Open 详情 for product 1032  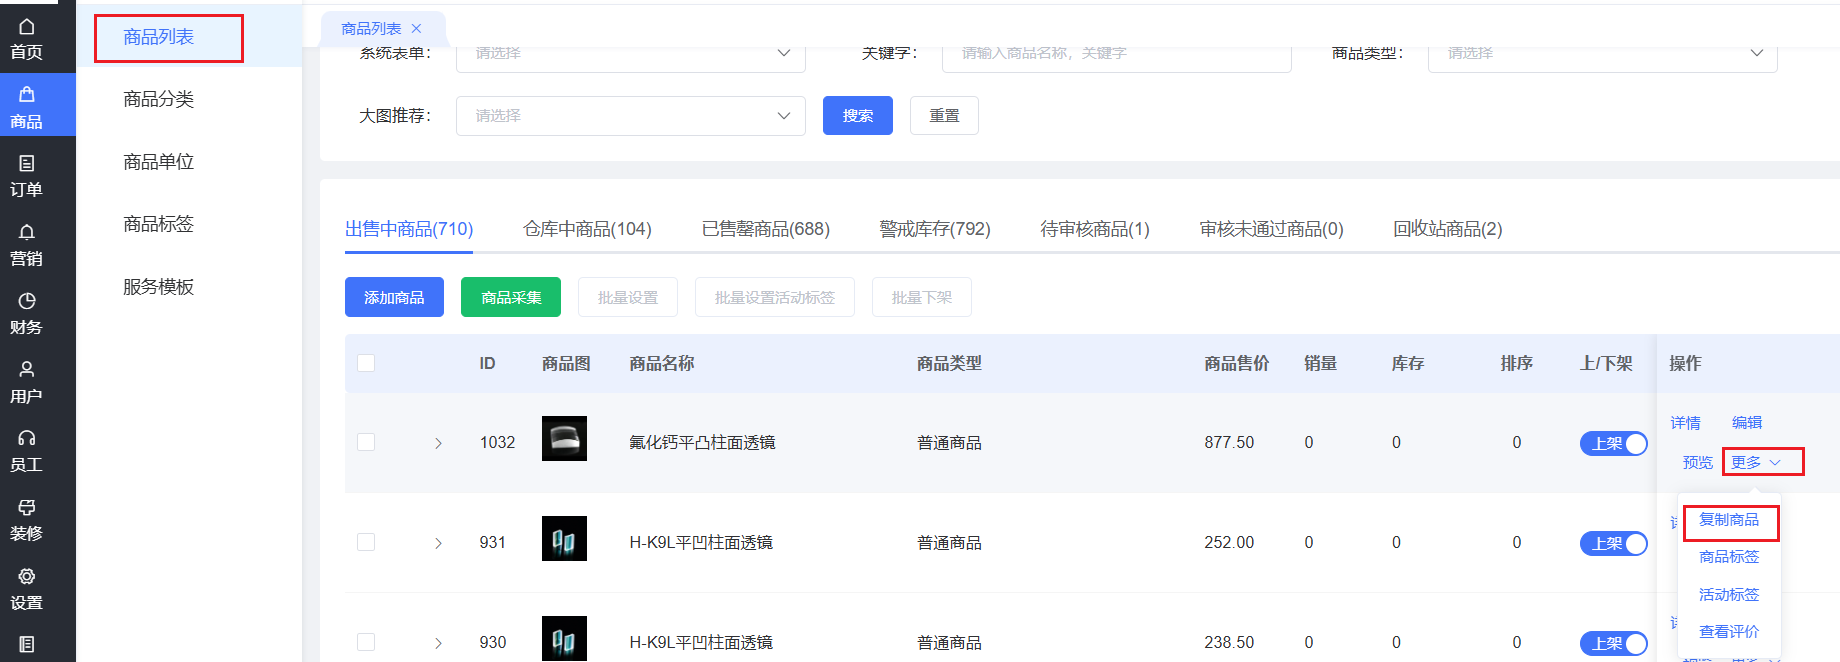click(1685, 423)
